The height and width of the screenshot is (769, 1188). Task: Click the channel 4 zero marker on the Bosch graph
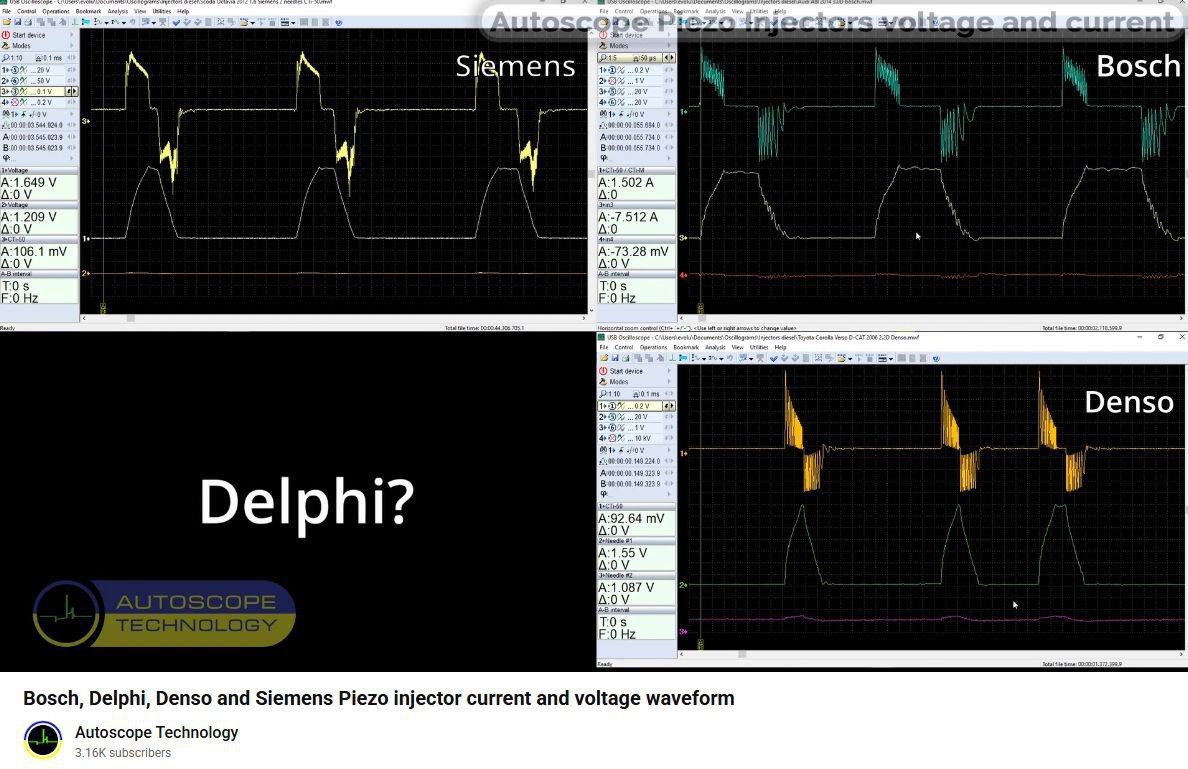(683, 275)
